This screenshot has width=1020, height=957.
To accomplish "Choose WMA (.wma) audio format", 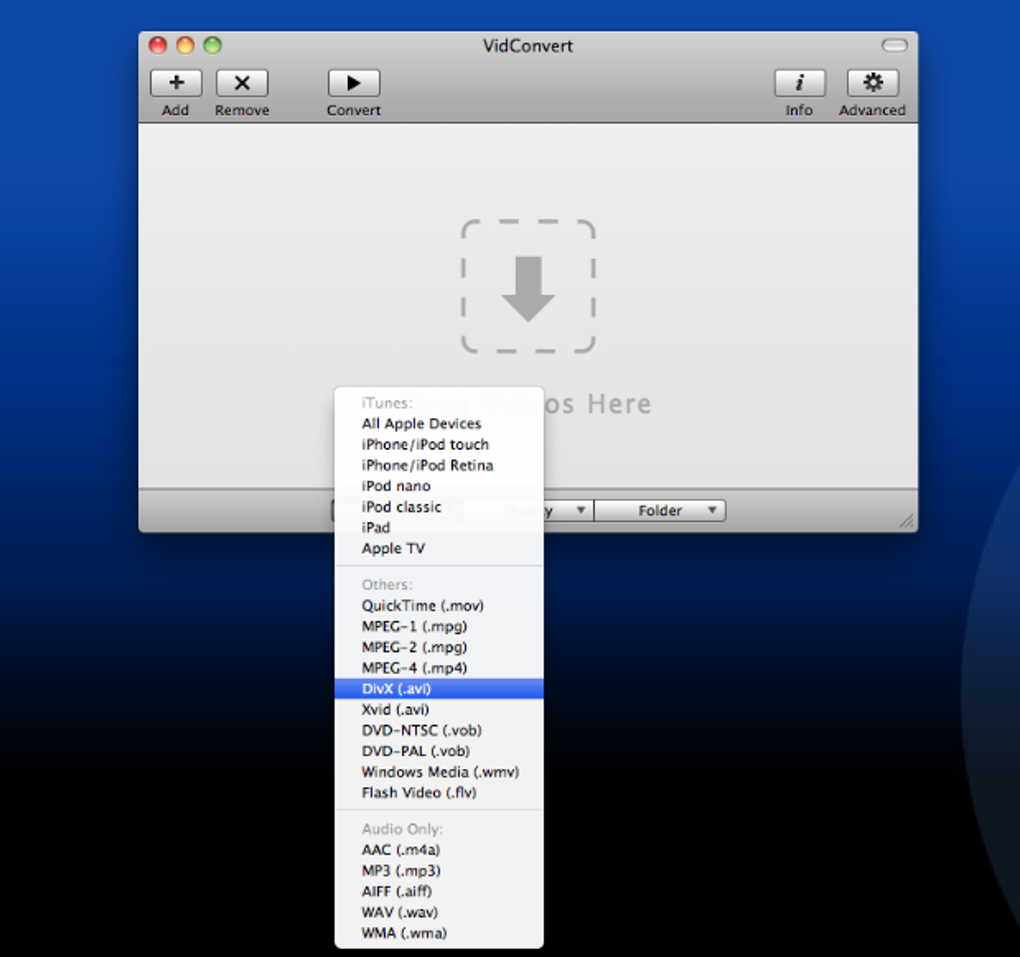I will [439, 934].
